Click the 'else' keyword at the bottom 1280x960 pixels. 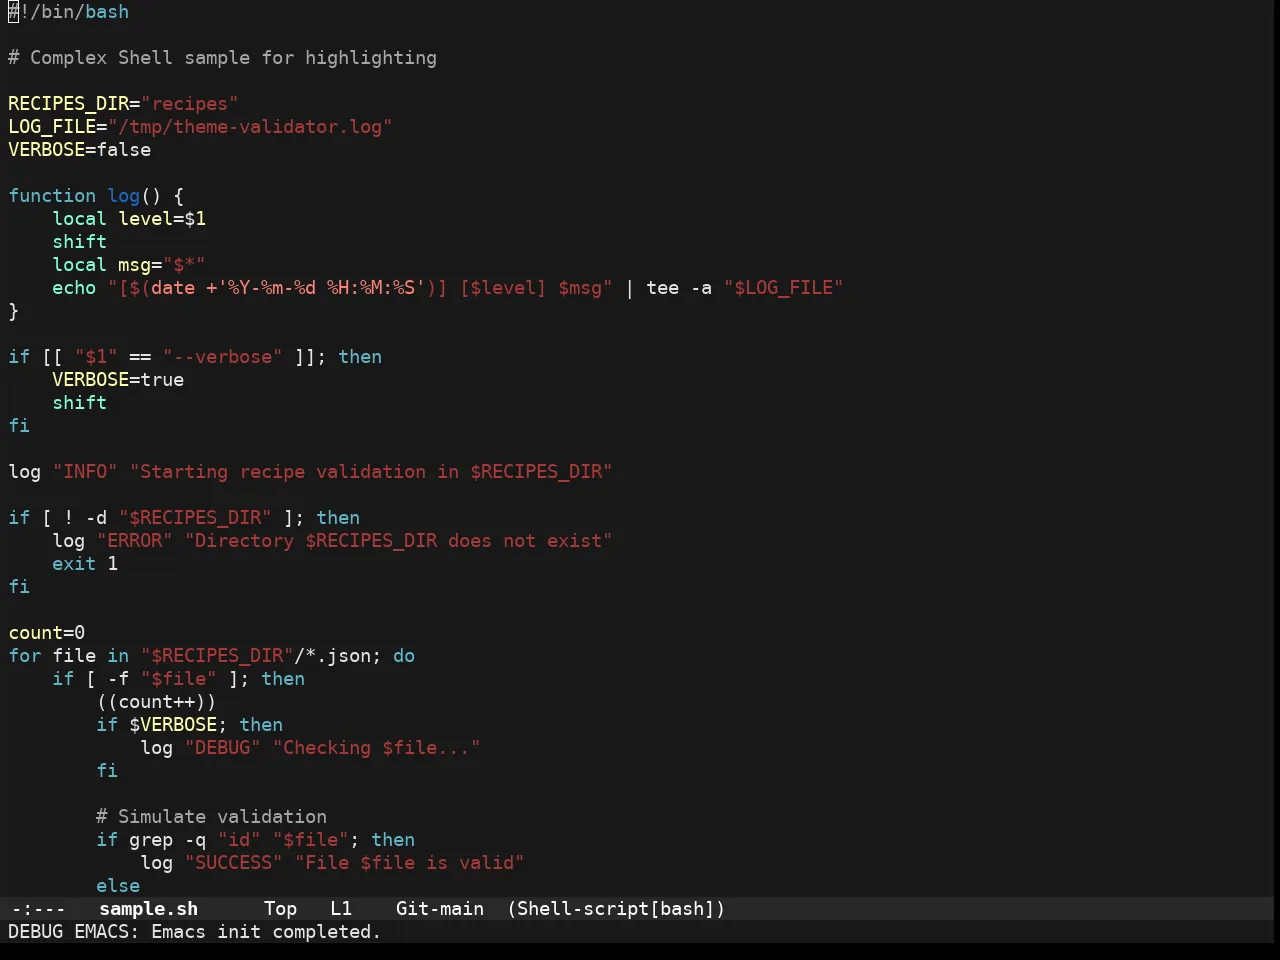pyautogui.click(x=118, y=886)
